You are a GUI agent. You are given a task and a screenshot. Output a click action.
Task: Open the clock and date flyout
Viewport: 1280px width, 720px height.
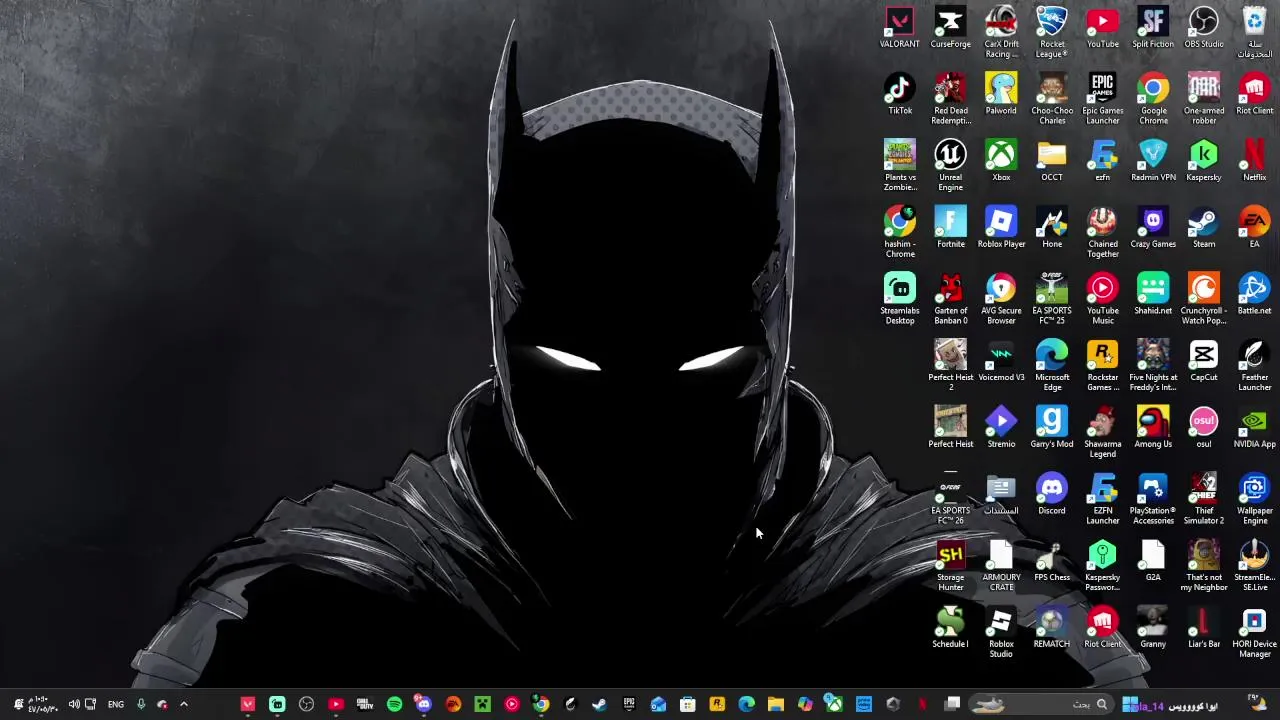click(45, 704)
